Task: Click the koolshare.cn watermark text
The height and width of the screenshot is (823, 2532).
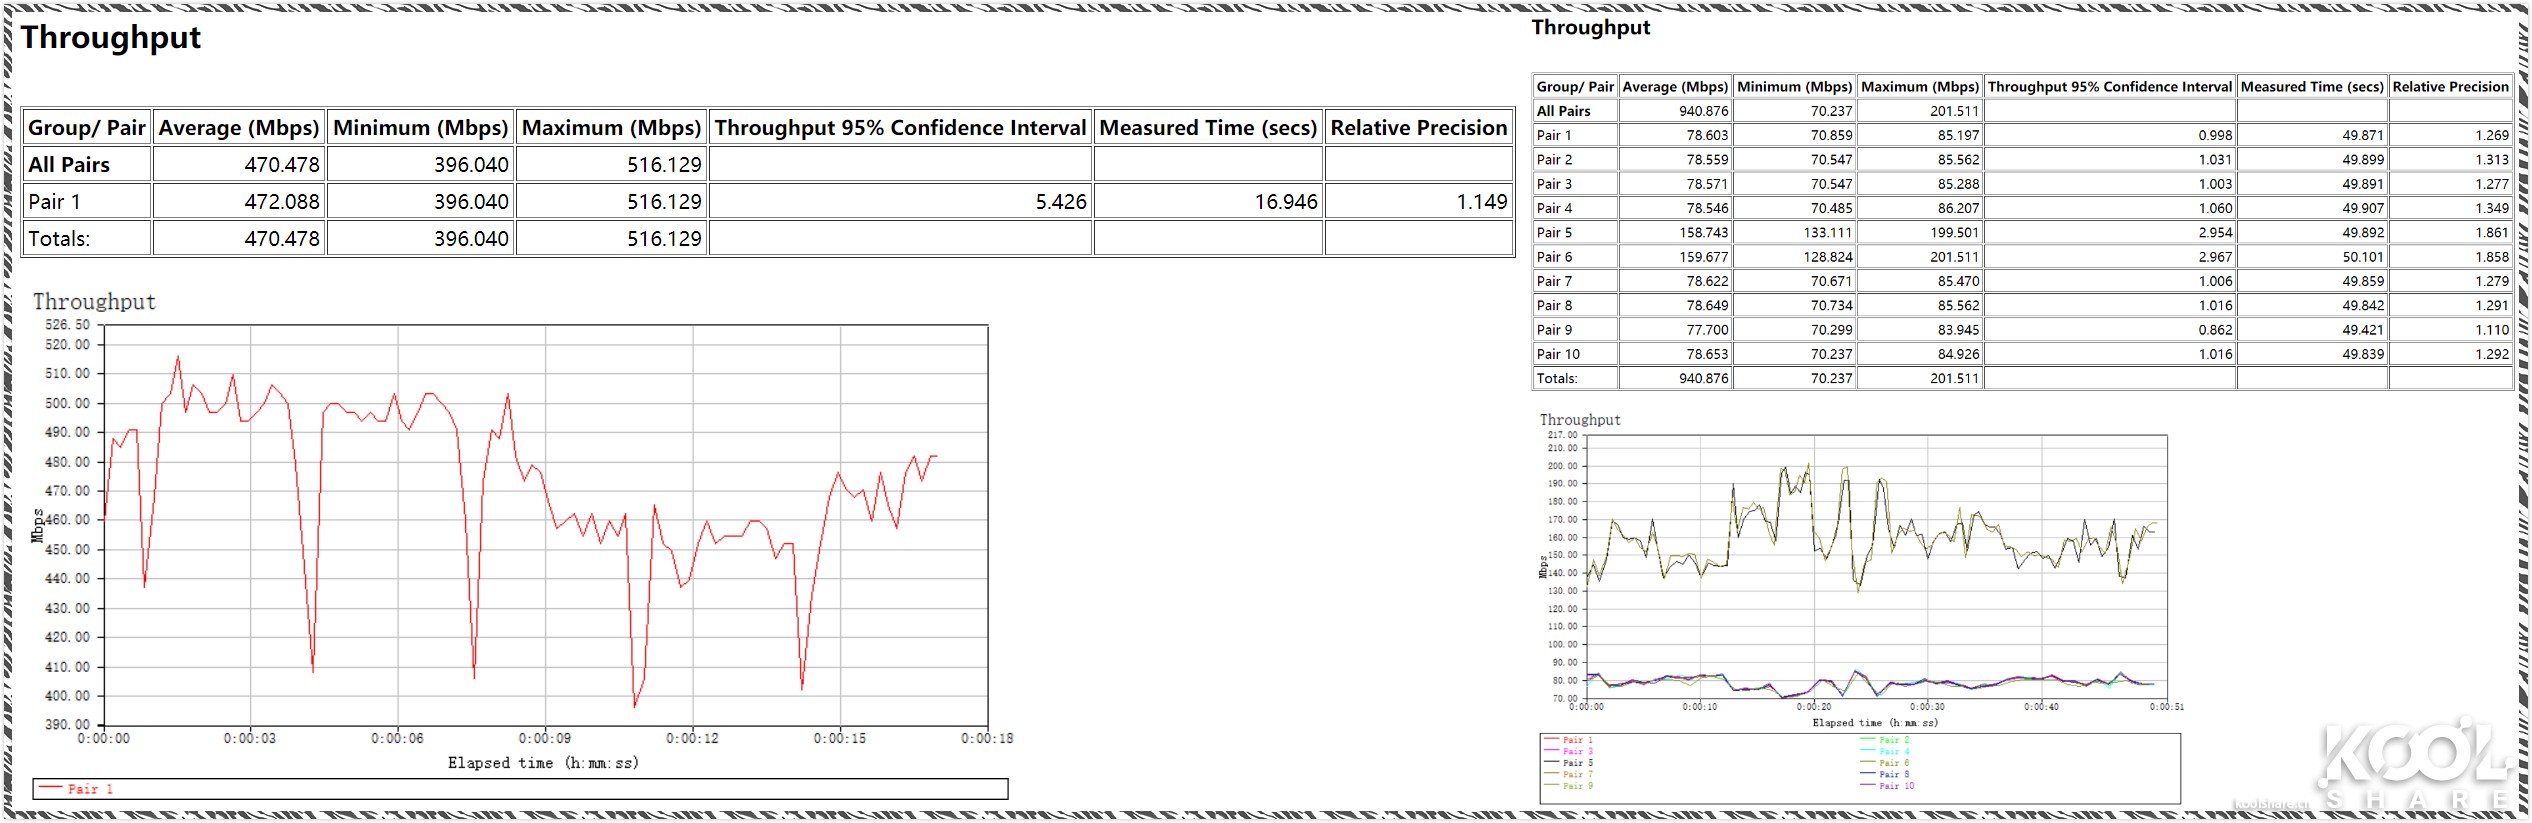Action: point(2271,804)
